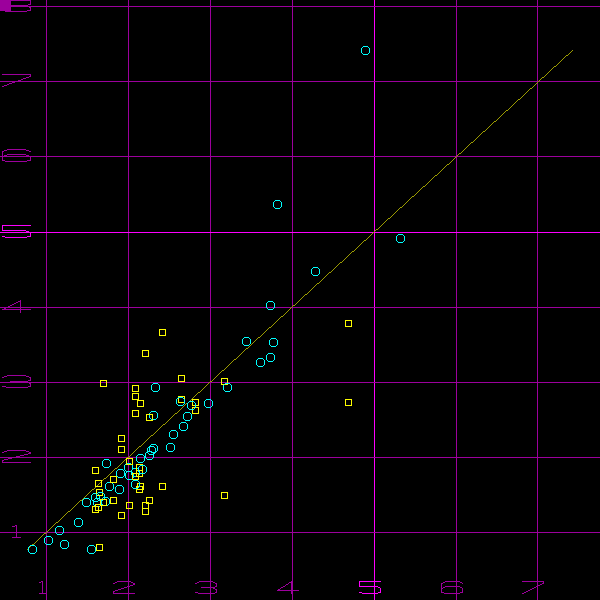Click the x-axis label 3

point(206,588)
